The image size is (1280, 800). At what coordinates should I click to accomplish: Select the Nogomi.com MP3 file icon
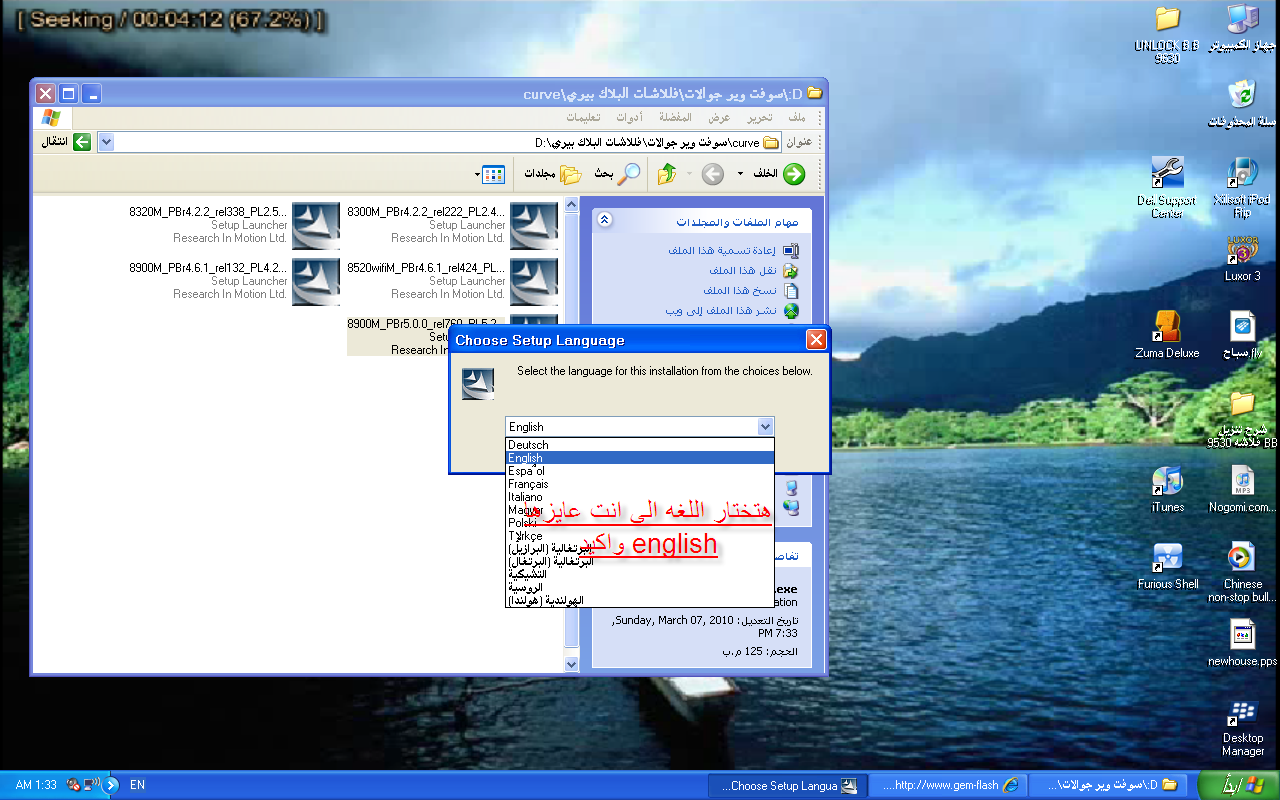(1242, 488)
